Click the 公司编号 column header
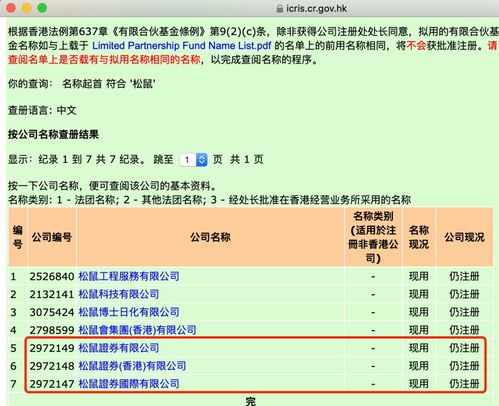This screenshot has width=499, height=406. coord(52,237)
